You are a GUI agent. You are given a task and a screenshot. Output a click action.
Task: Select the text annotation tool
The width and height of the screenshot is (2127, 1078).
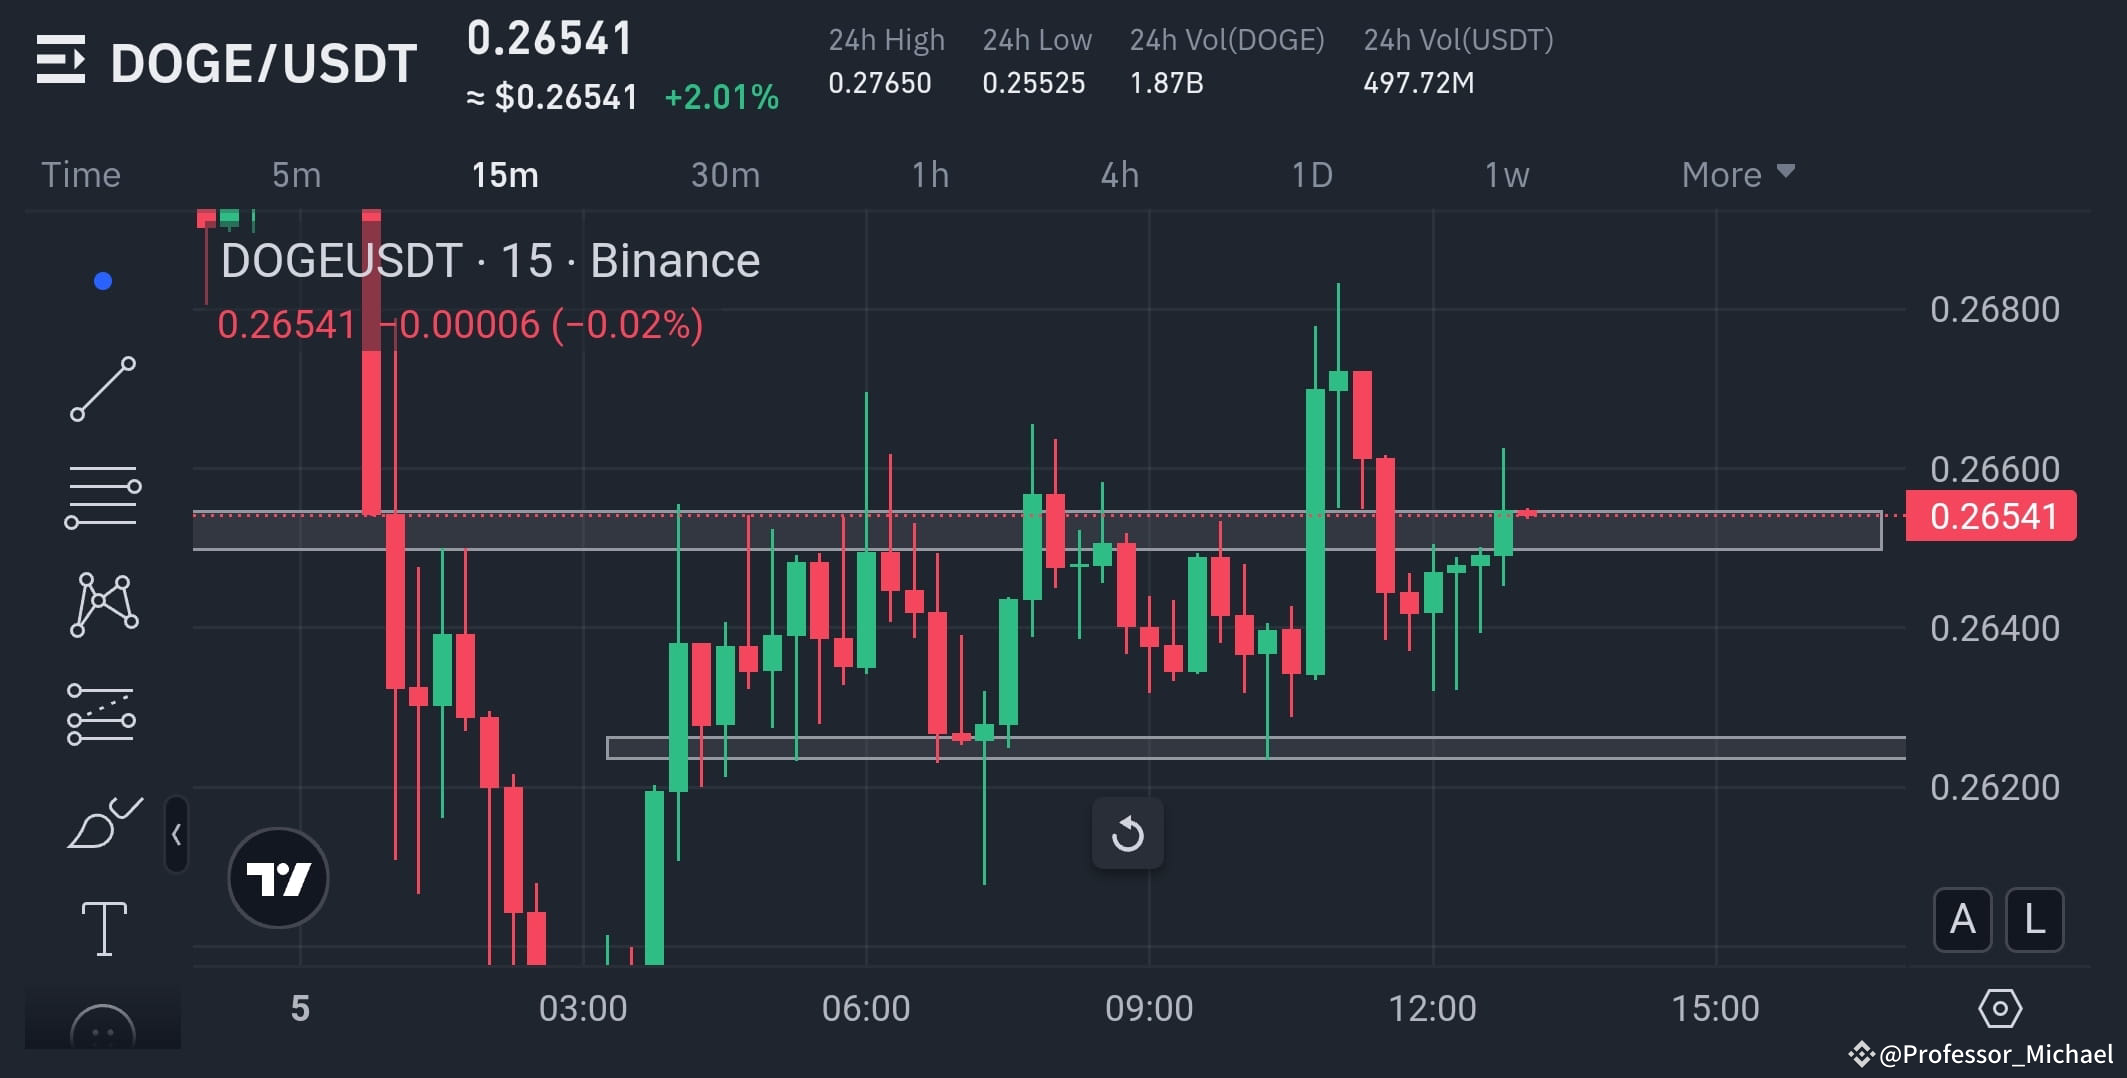click(x=103, y=928)
